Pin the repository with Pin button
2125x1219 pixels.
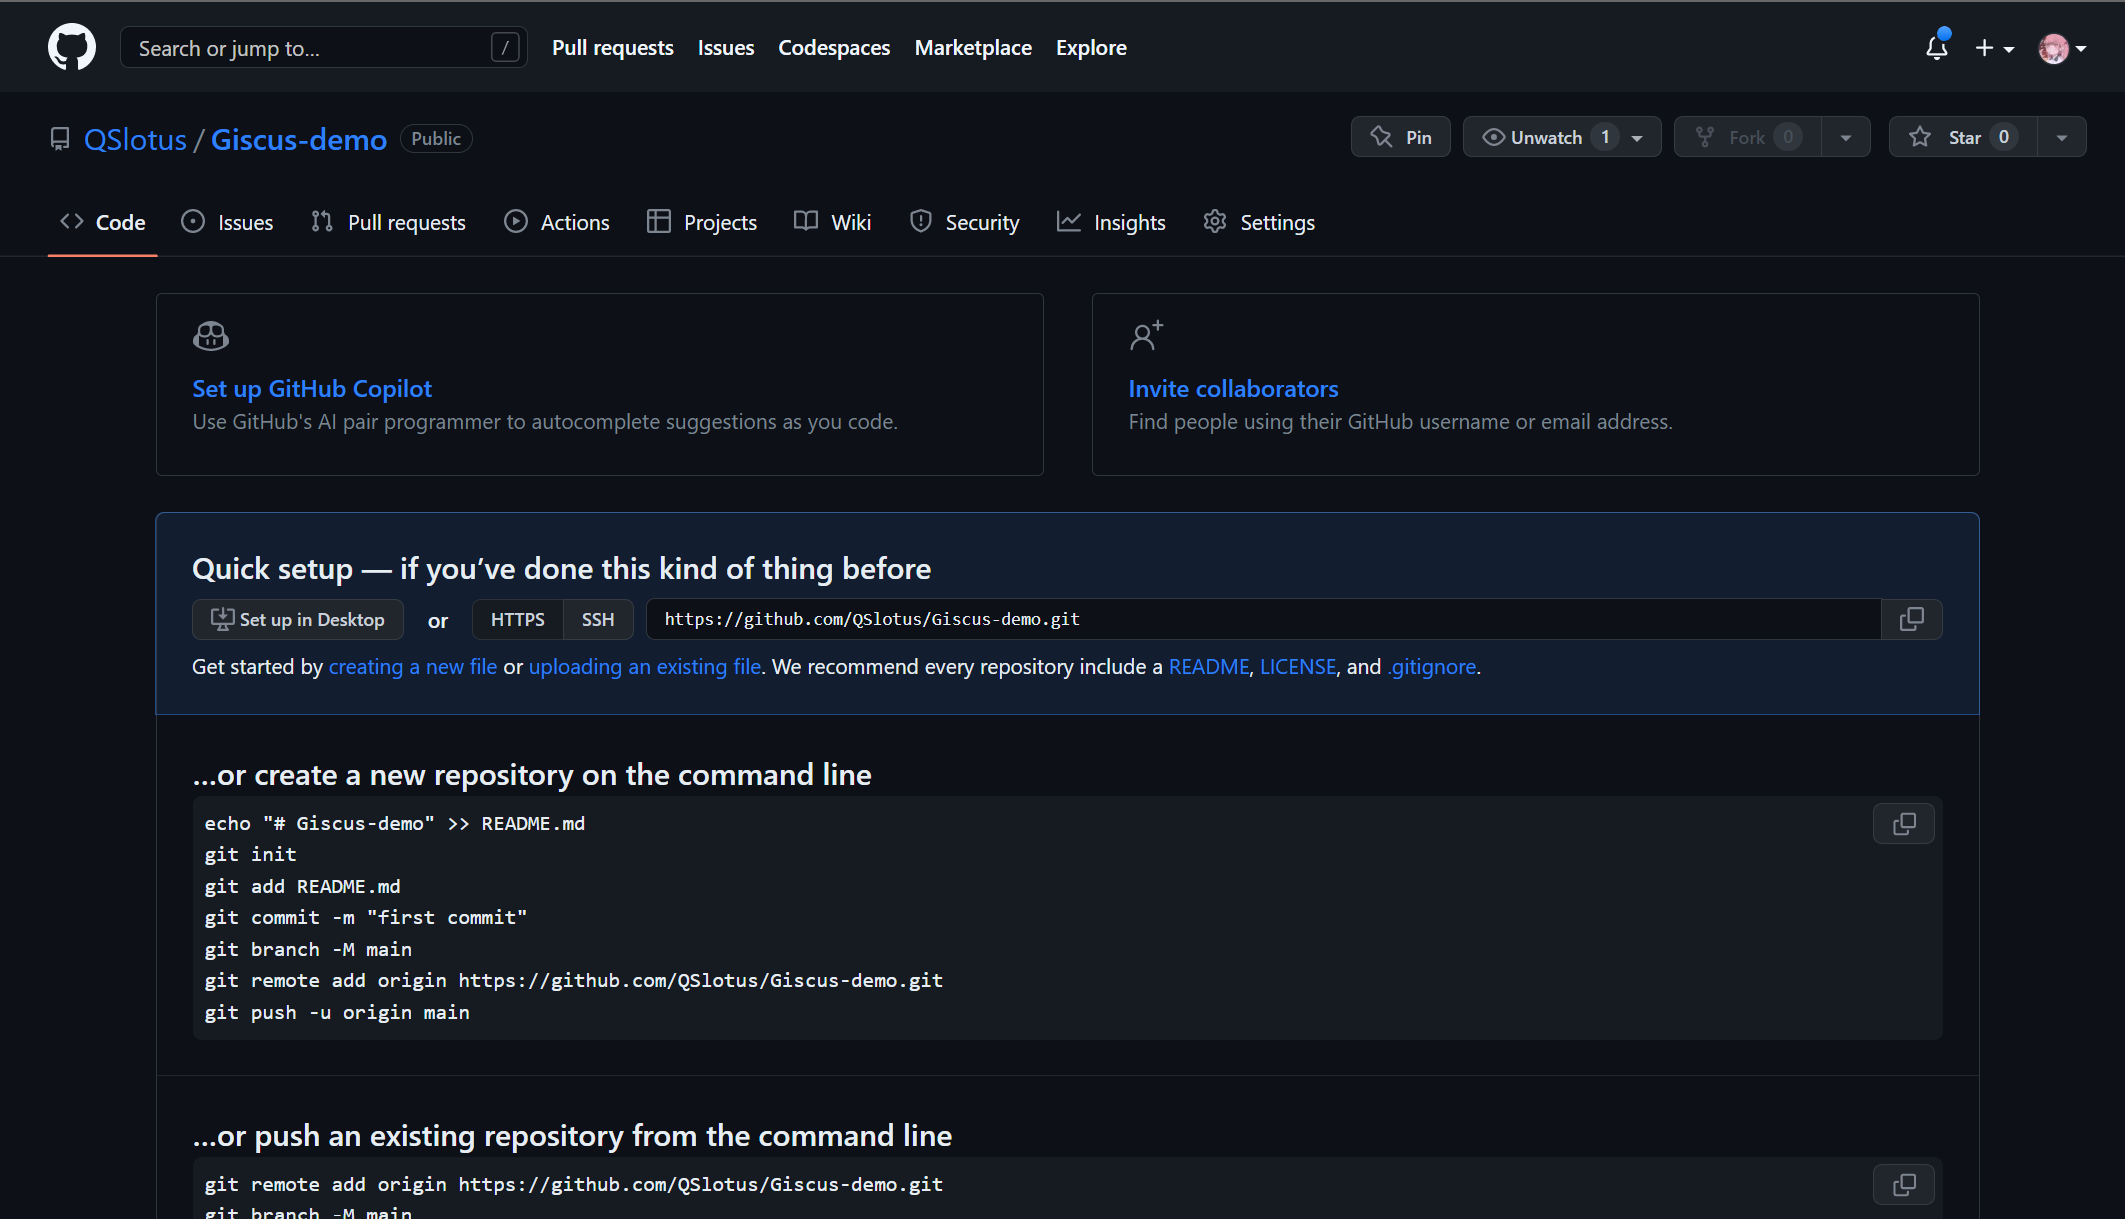tap(1401, 137)
